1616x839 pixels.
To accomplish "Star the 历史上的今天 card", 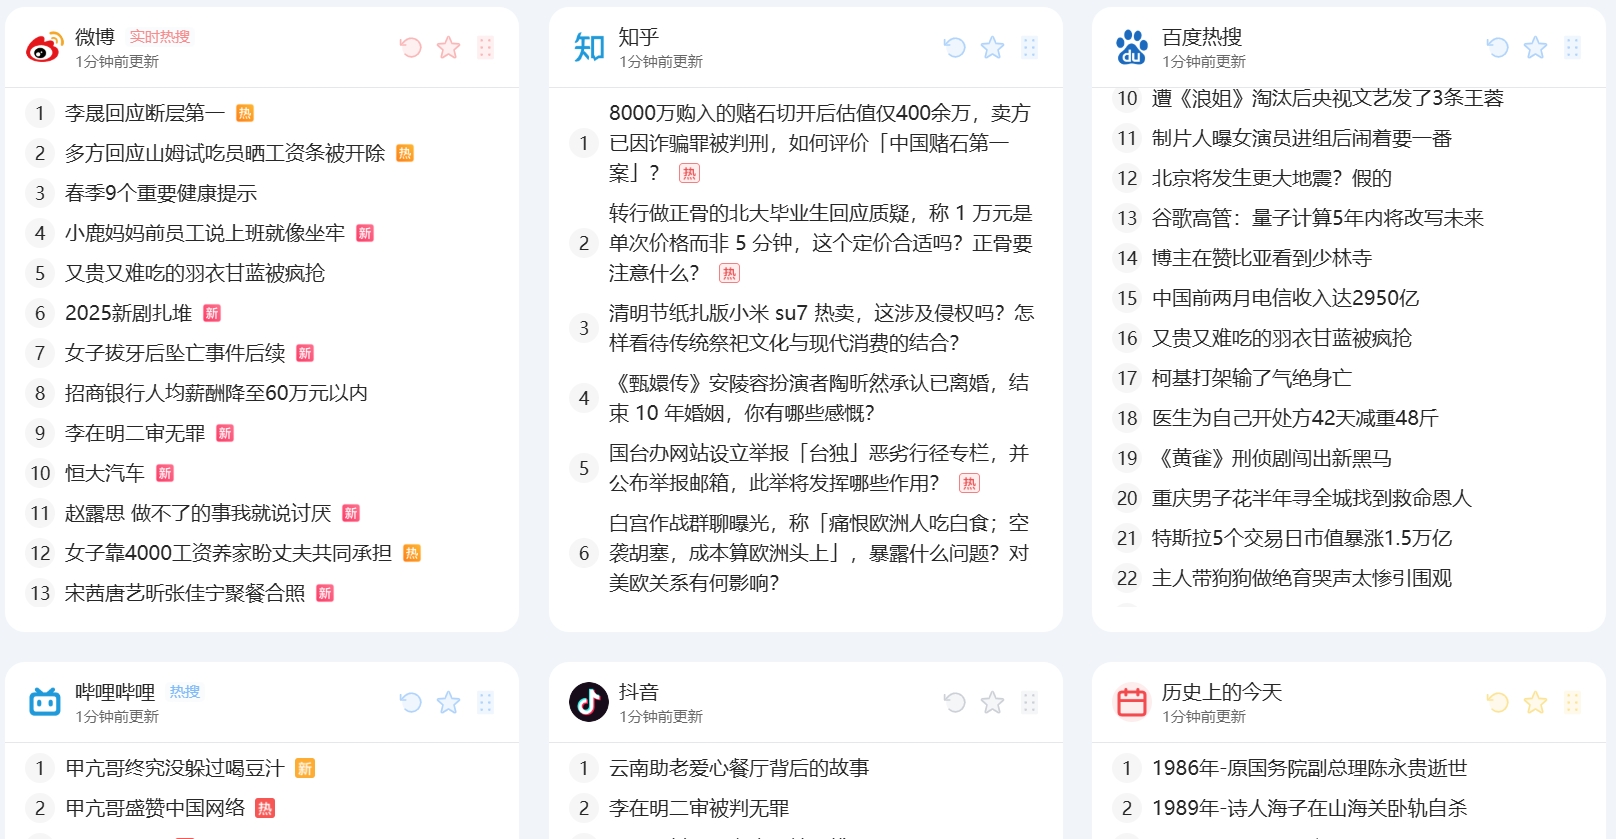I will pyautogui.click(x=1535, y=702).
